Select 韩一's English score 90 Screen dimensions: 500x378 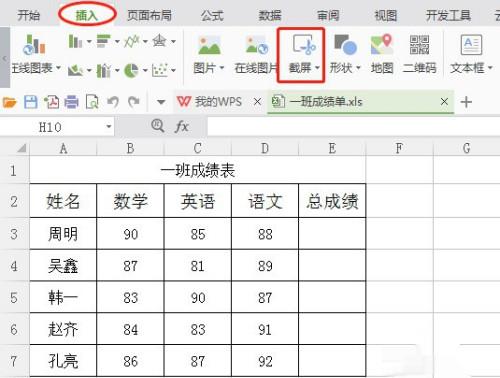point(198,298)
